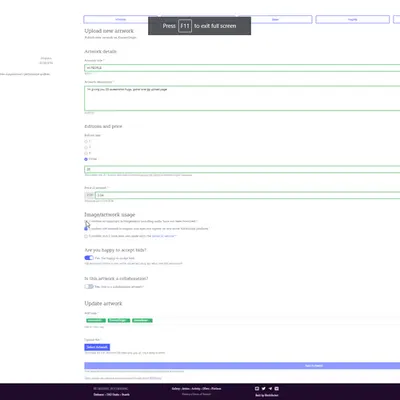Image resolution: width=400 pixels, height=400 pixels.
Task: Select the first edition size radio option
Action: coord(86,141)
